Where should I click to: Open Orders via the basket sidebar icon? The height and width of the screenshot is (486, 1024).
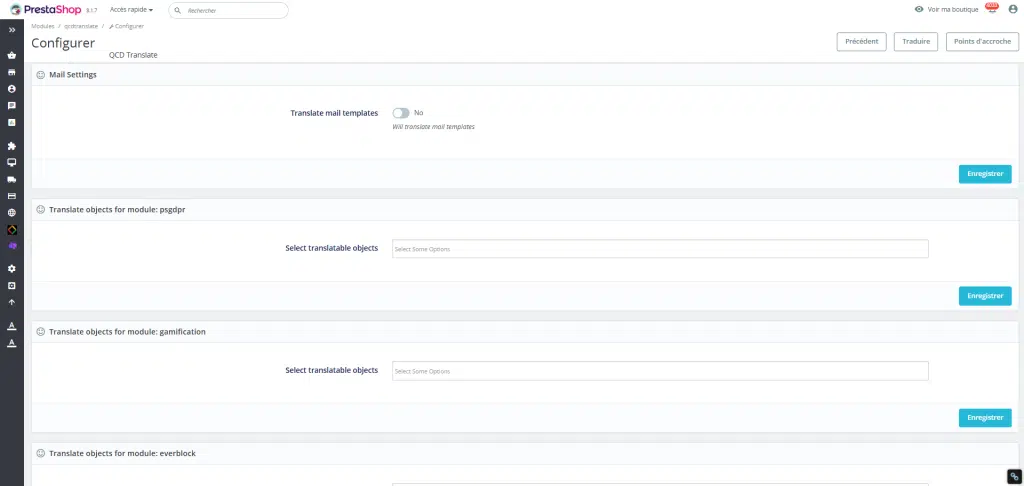[12, 56]
